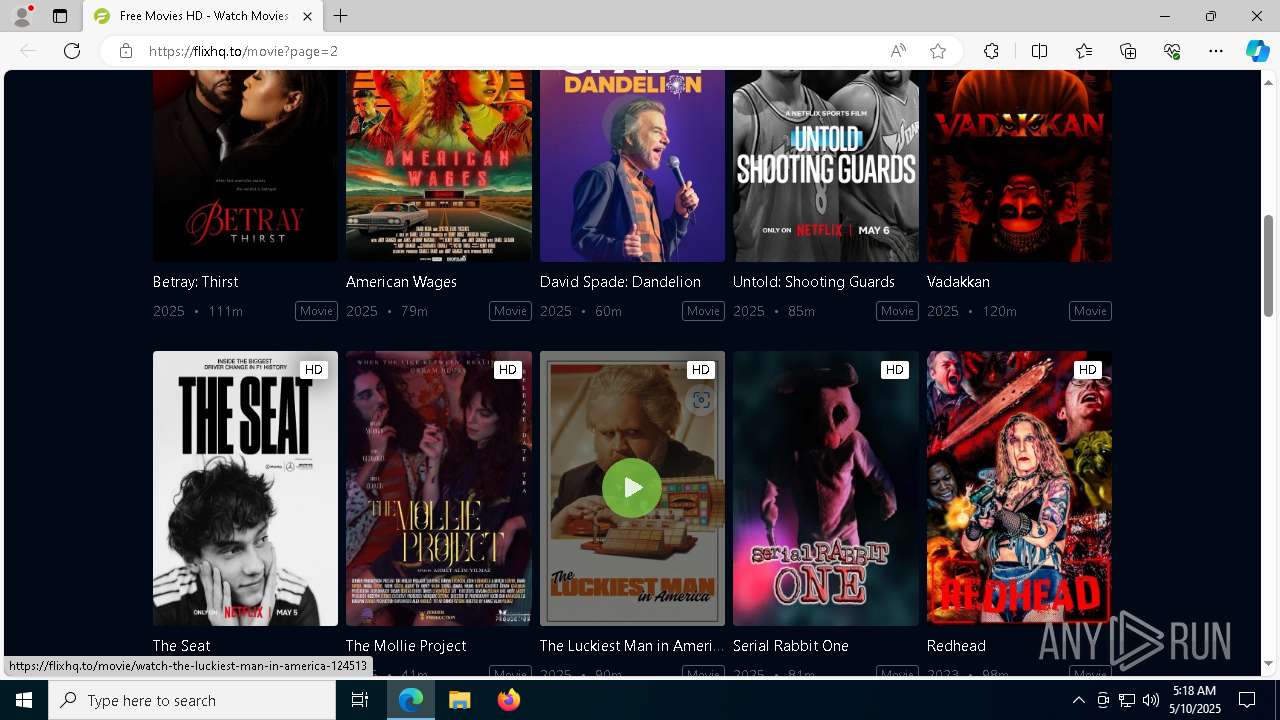The width and height of the screenshot is (1280, 720).
Task: Toggle split screen view
Action: (1039, 51)
